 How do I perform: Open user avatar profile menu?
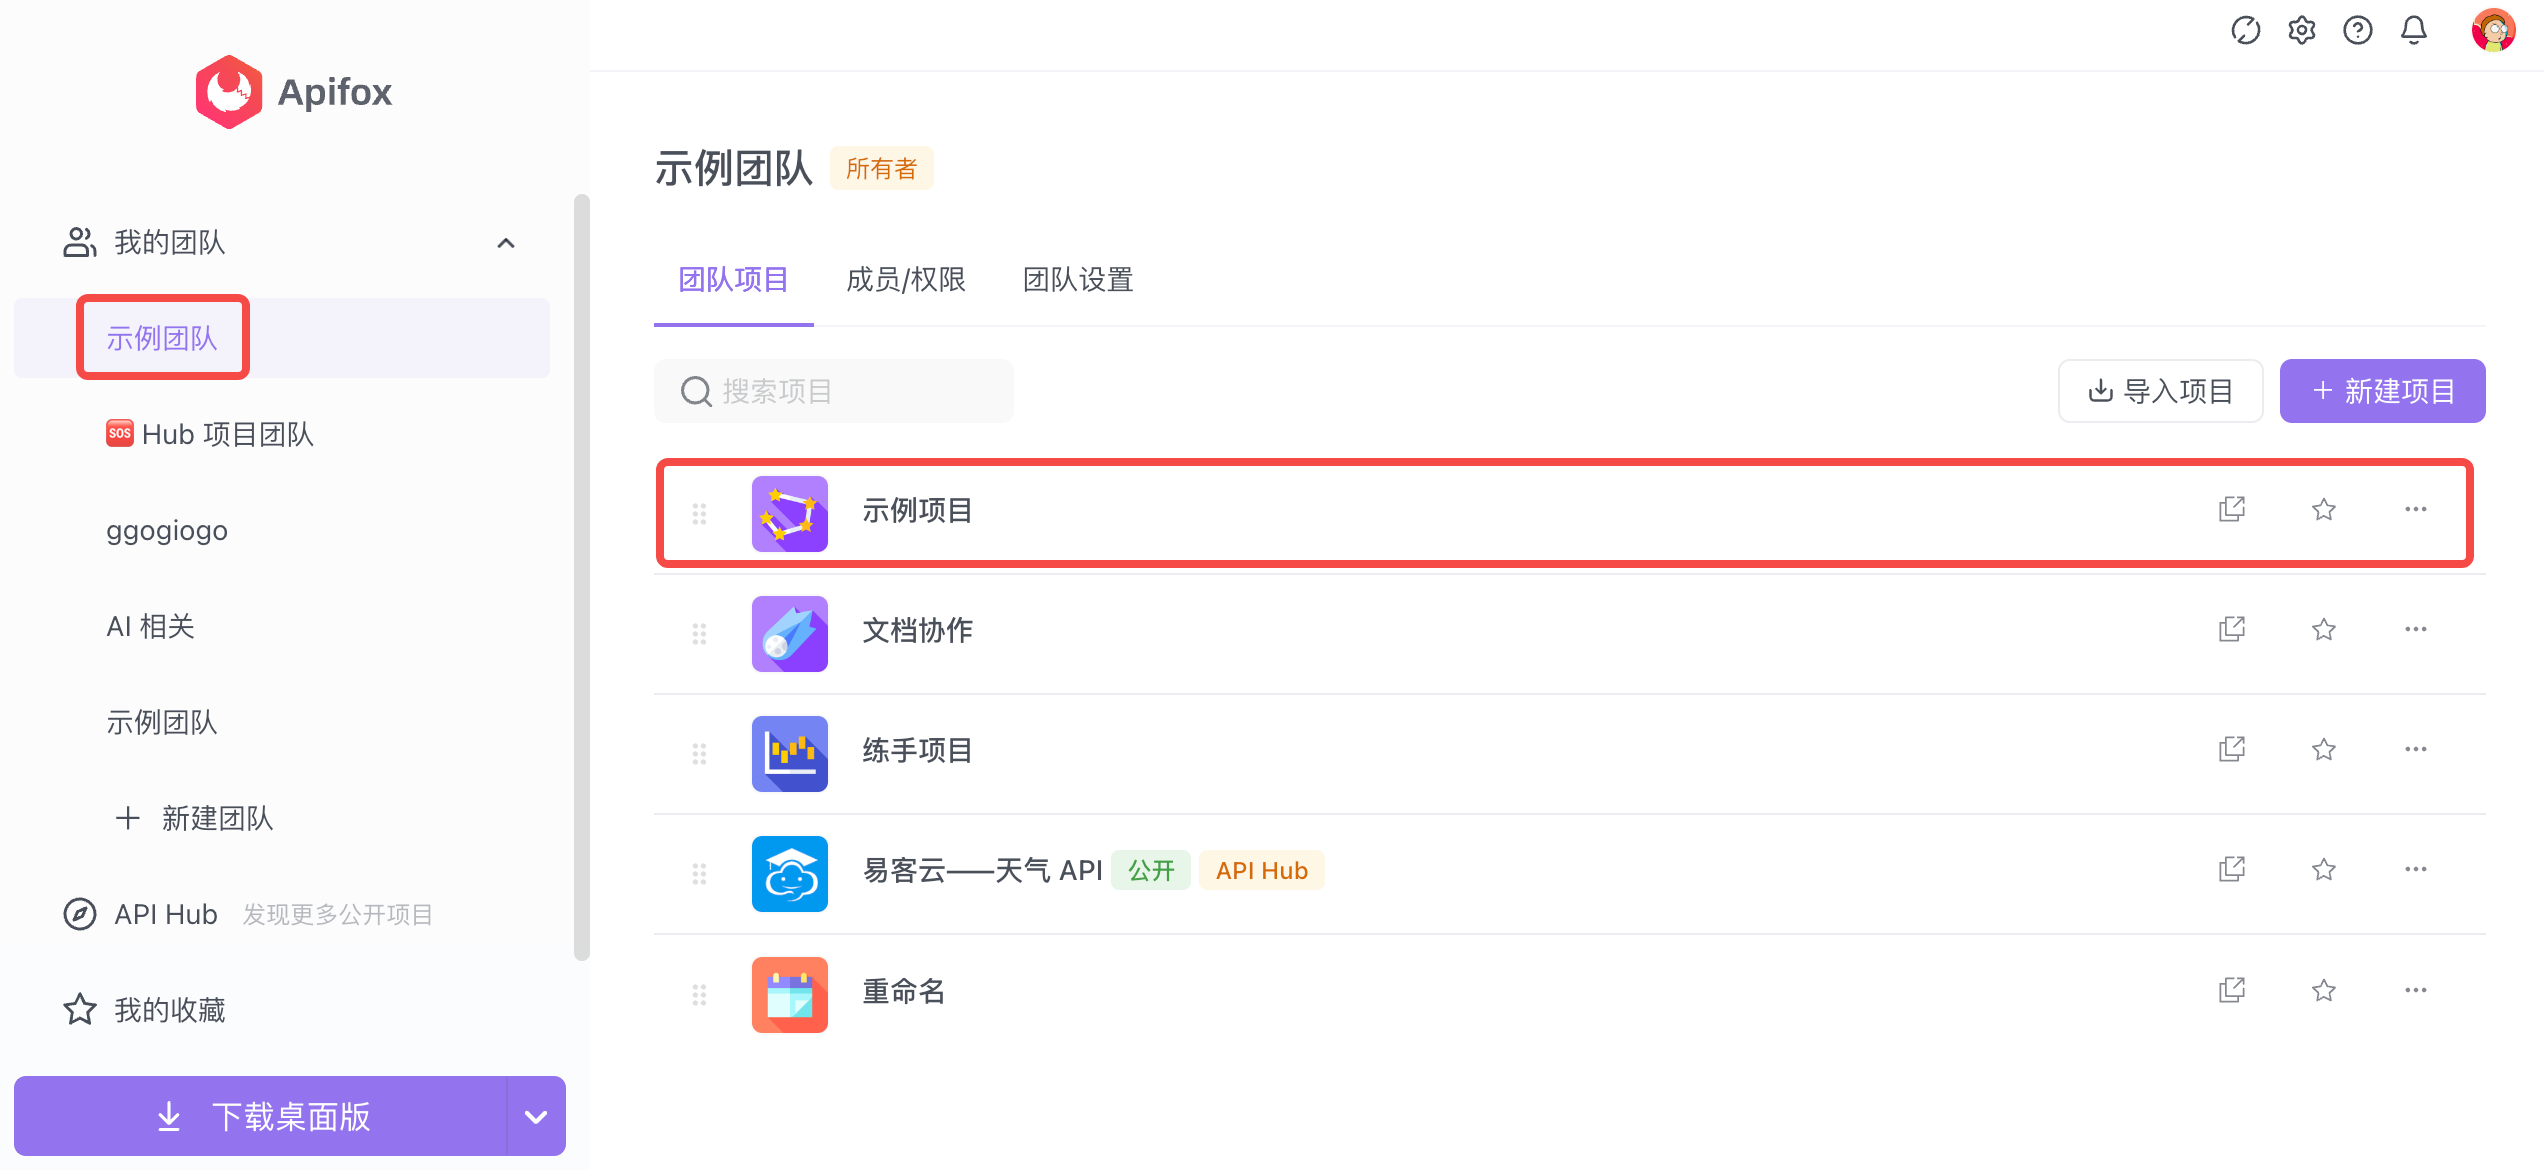tap(2492, 31)
